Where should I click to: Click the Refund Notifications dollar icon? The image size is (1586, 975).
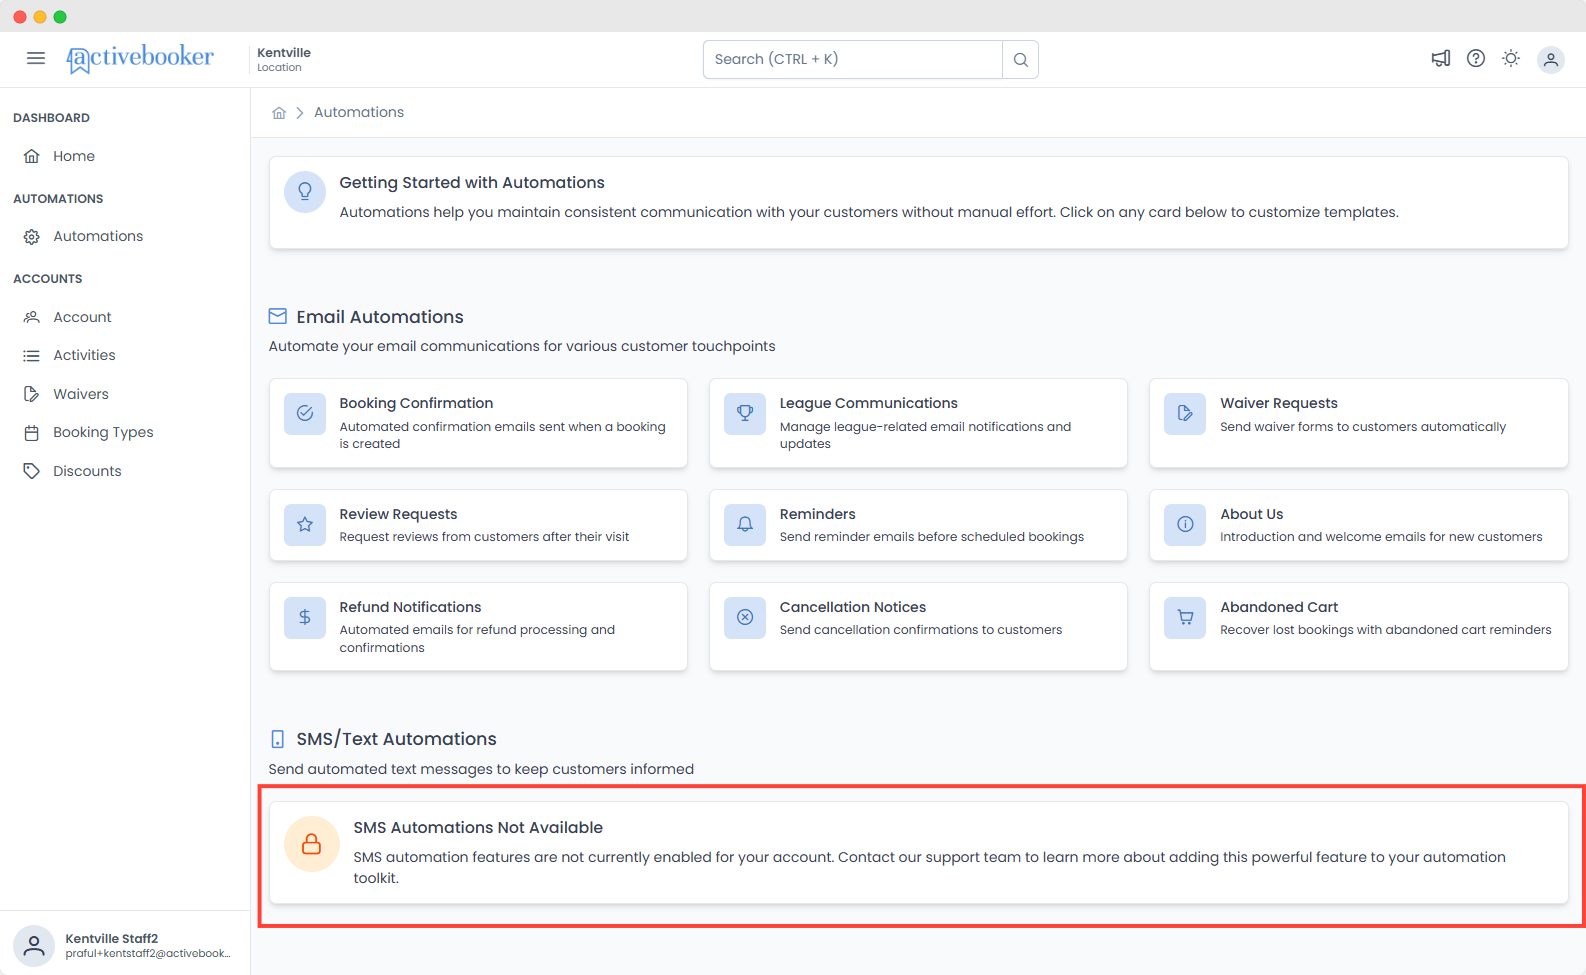[x=305, y=617]
